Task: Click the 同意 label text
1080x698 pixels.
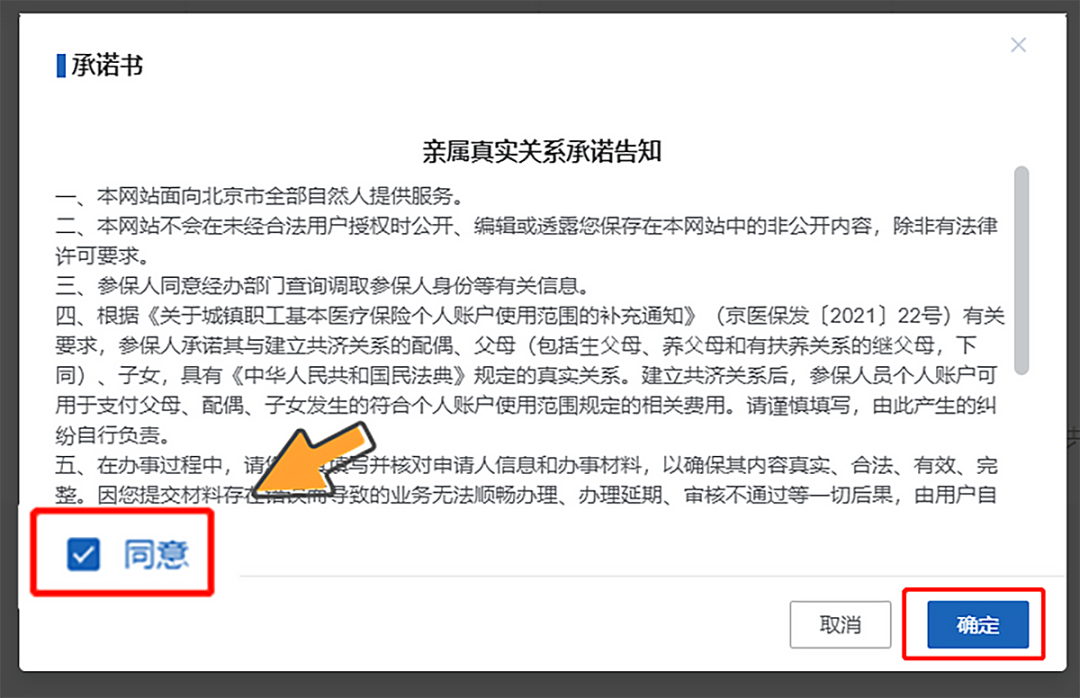Action: point(156,555)
